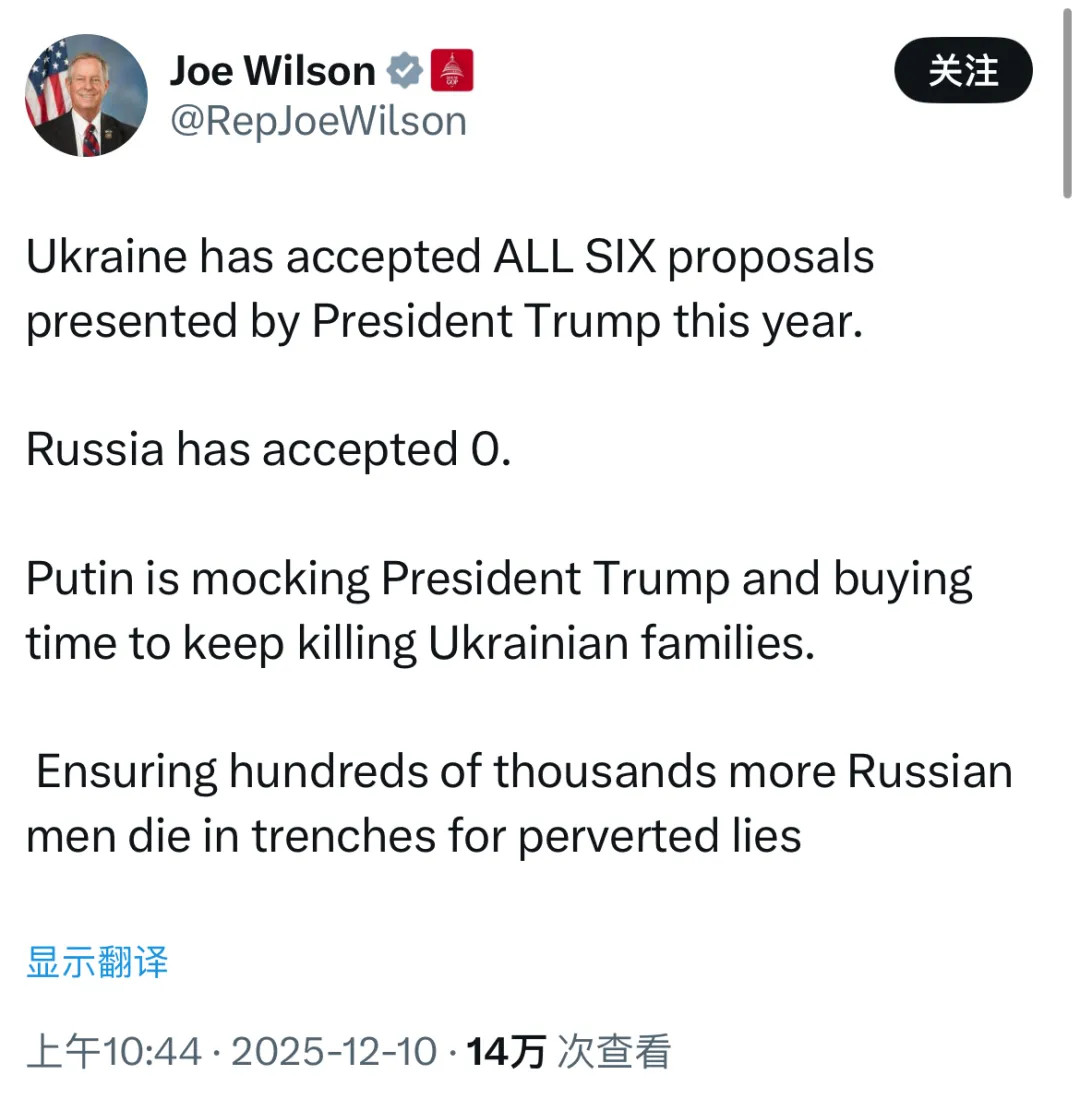
Task: Click the 2025-12-10 post date
Action: click(x=334, y=1052)
